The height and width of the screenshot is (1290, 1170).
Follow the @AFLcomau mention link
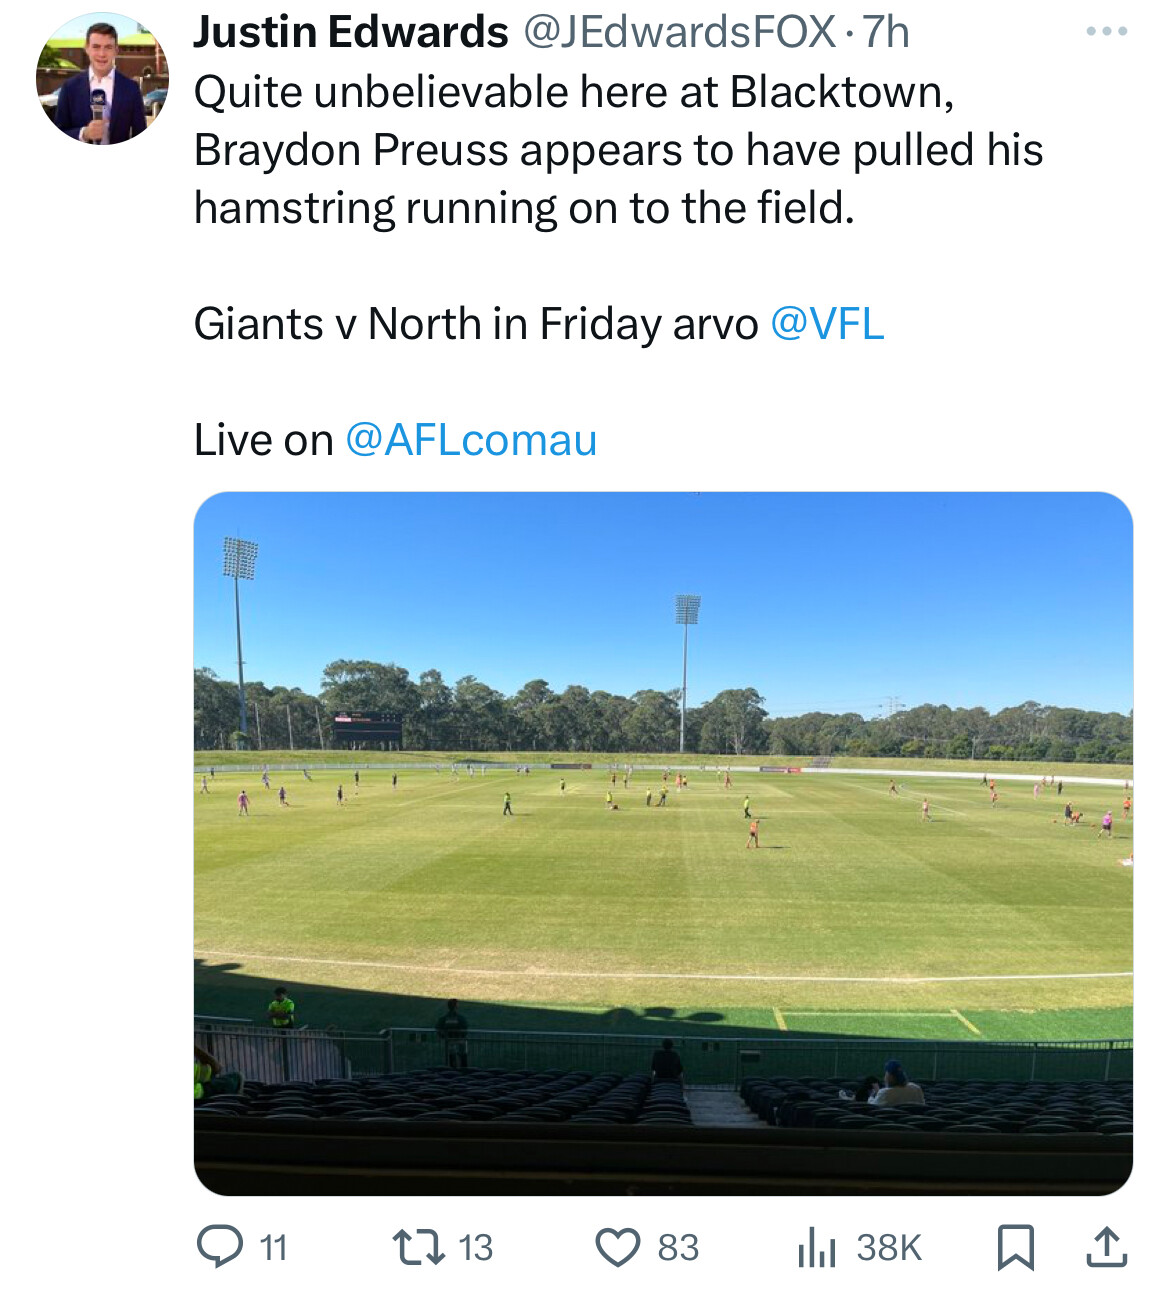point(471,440)
